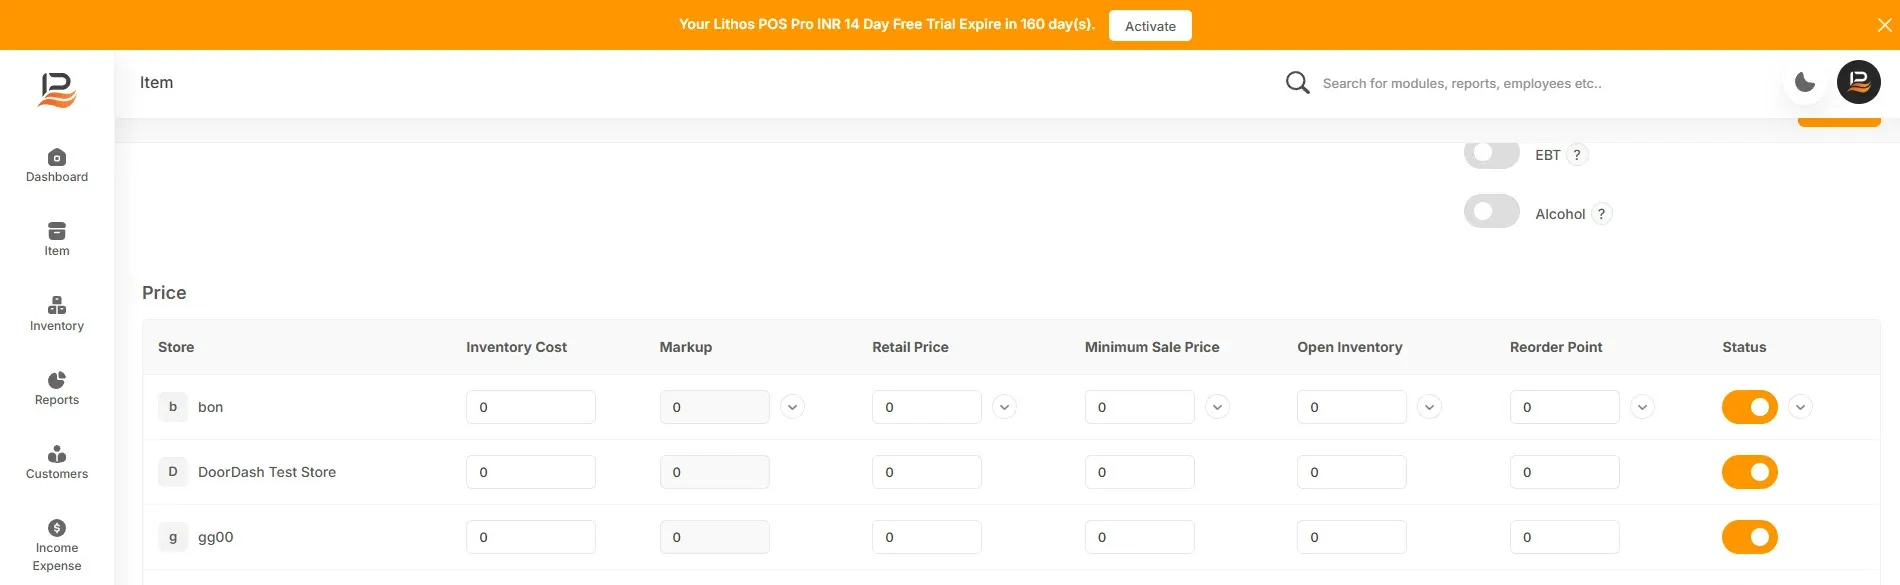Disable status toggle for DoorDash Test Store
The image size is (1900, 585).
click(x=1749, y=472)
